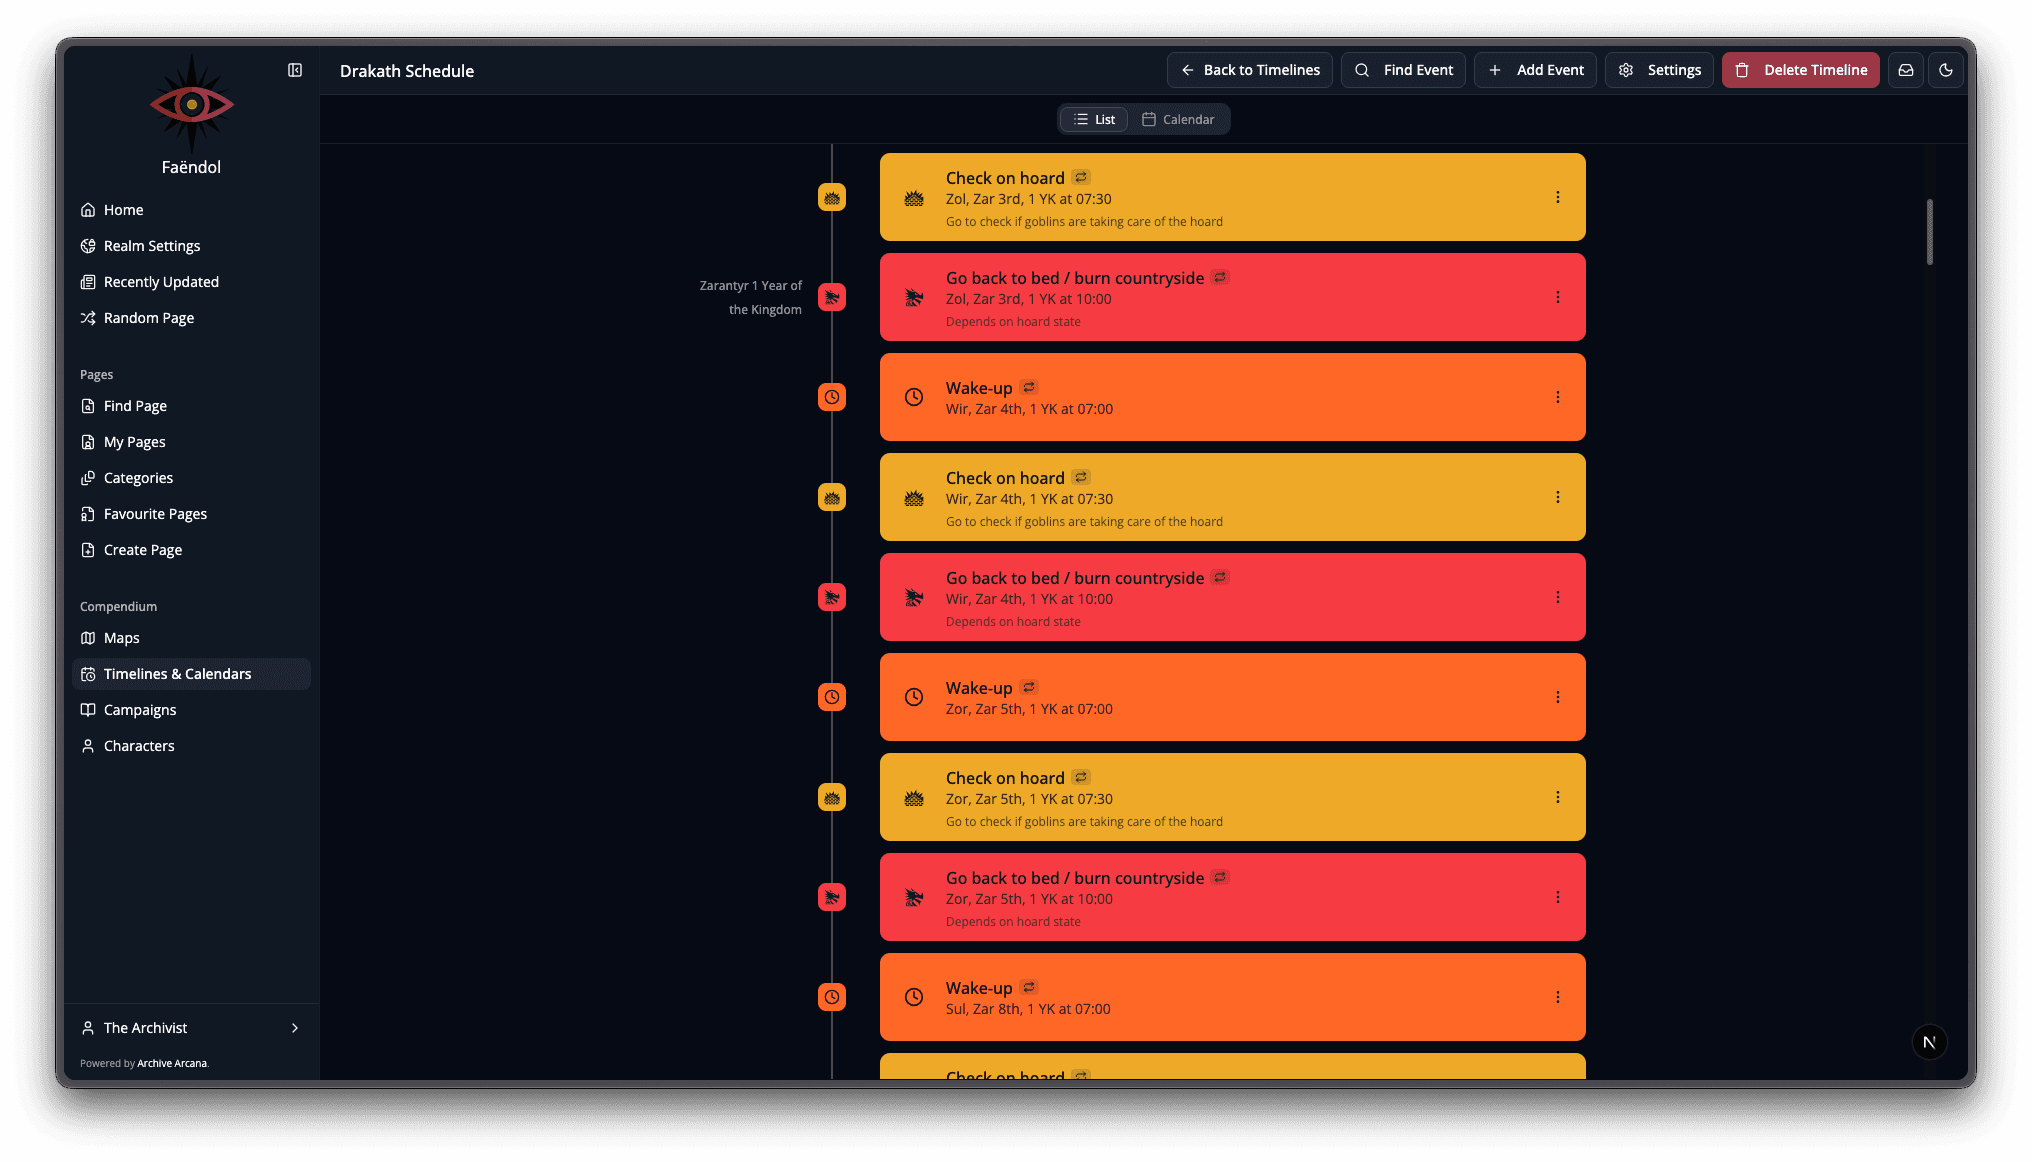Select the Campaigns compendium entry
Screen dimensions: 2032x1162
click(141, 709)
